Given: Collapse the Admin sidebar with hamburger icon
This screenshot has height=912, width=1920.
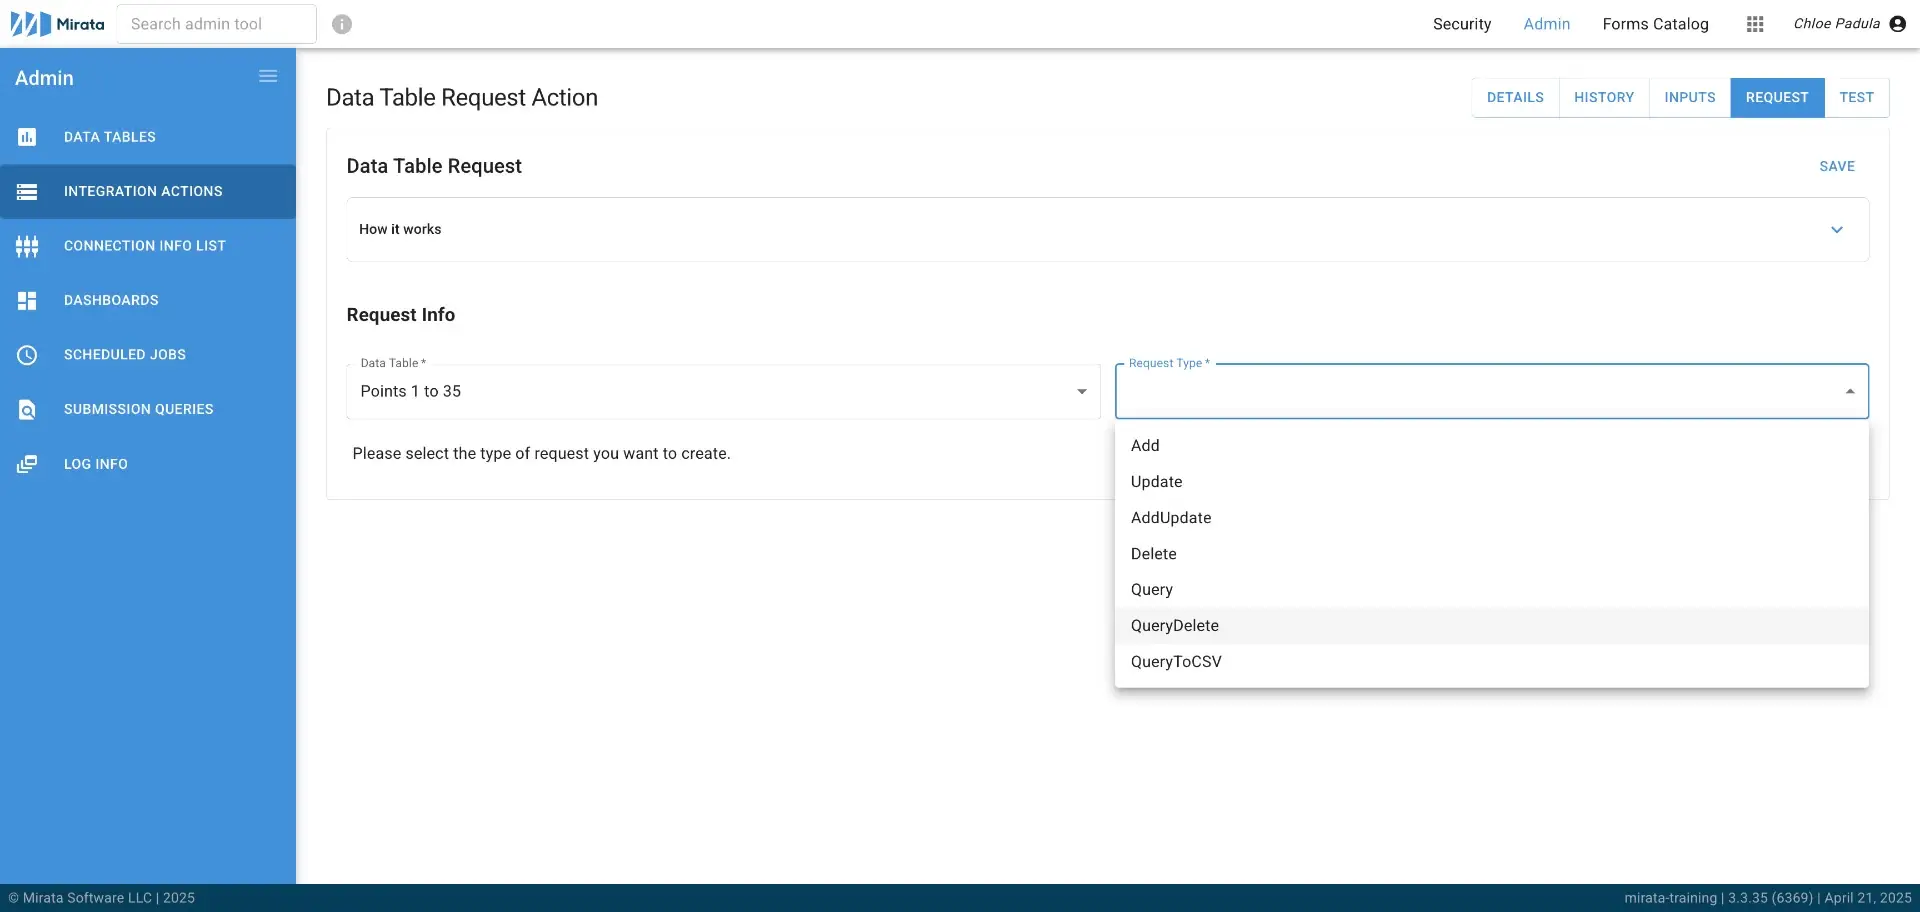Looking at the screenshot, I should point(267,75).
